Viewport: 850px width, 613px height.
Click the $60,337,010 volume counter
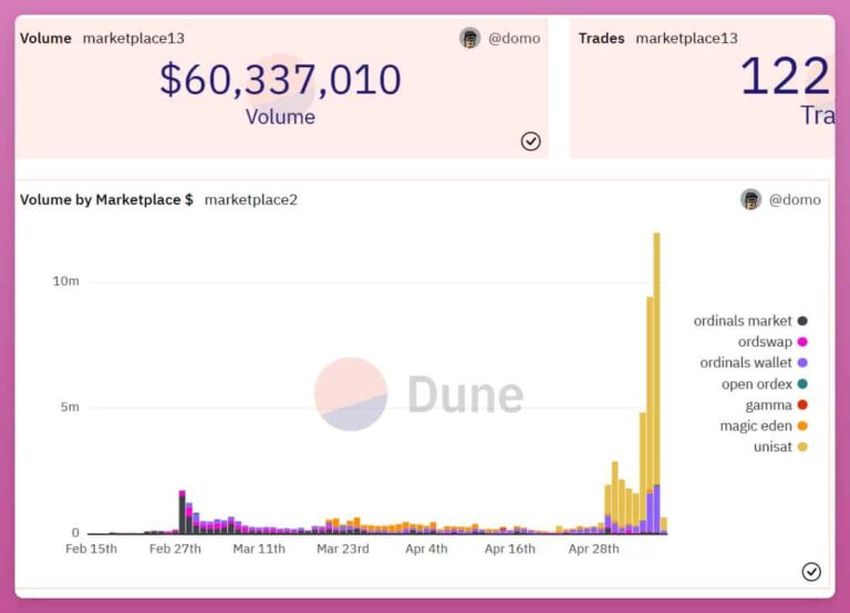pyautogui.click(x=280, y=80)
